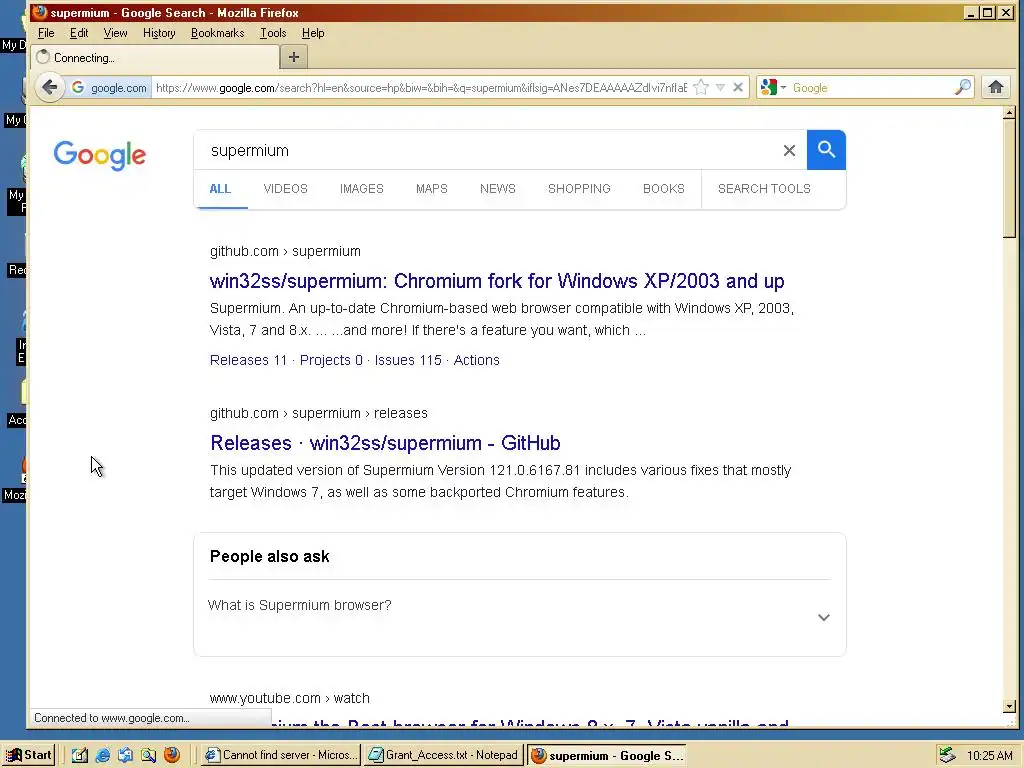Open the address bar history dropdown arrow
Viewport: 1024px width, 768px height.
click(720, 88)
